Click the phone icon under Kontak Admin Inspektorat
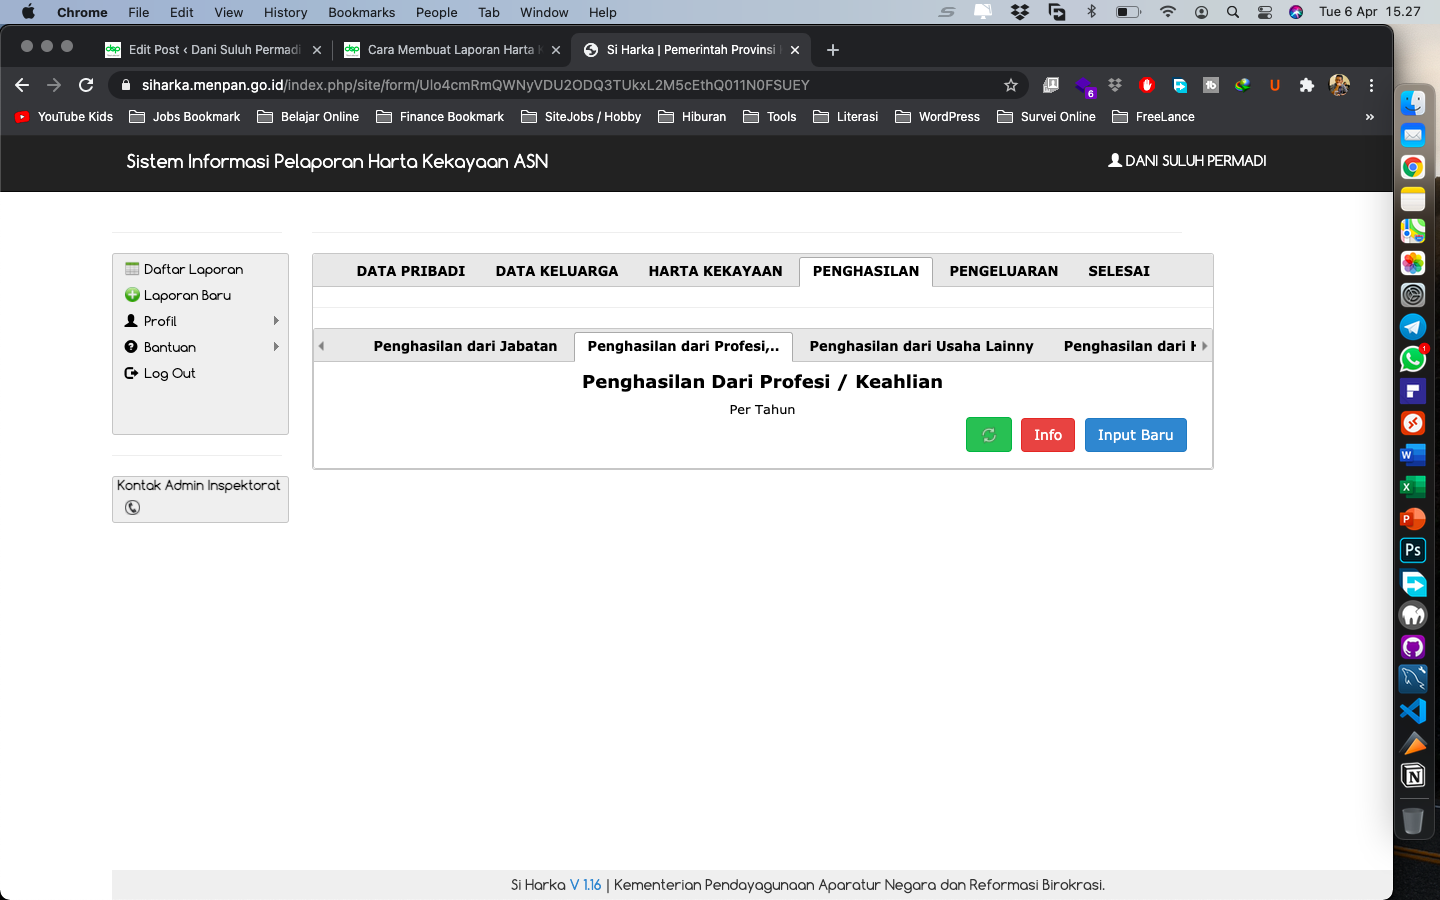 point(132,508)
